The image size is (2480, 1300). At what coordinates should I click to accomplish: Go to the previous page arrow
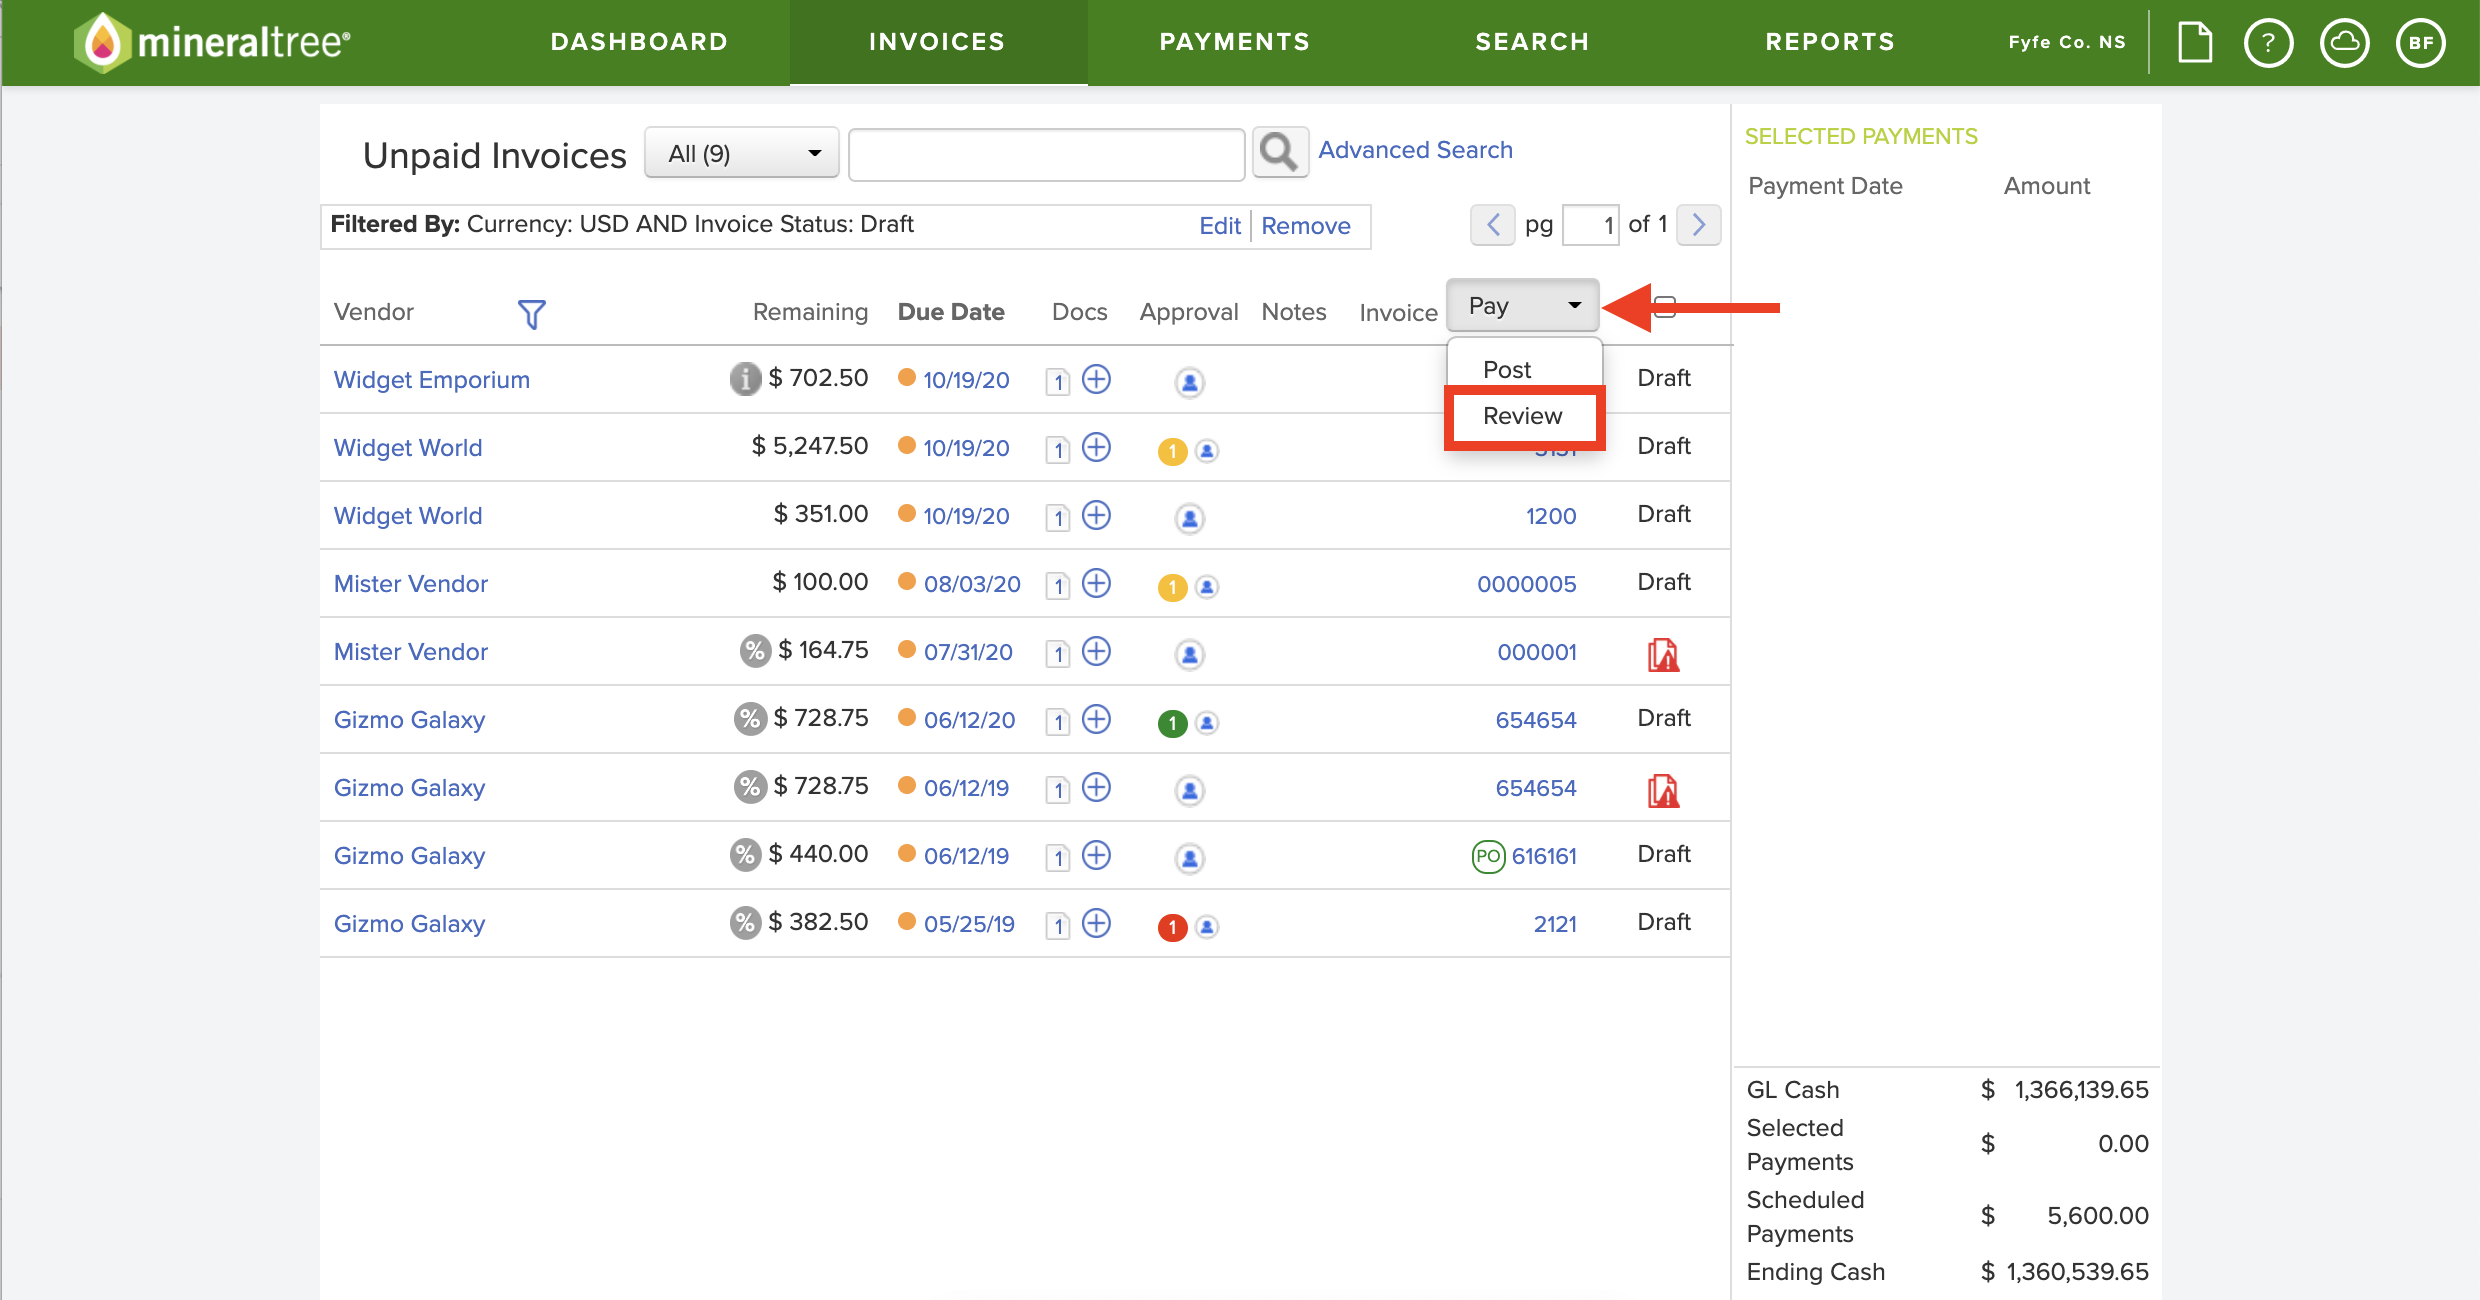click(x=1492, y=225)
